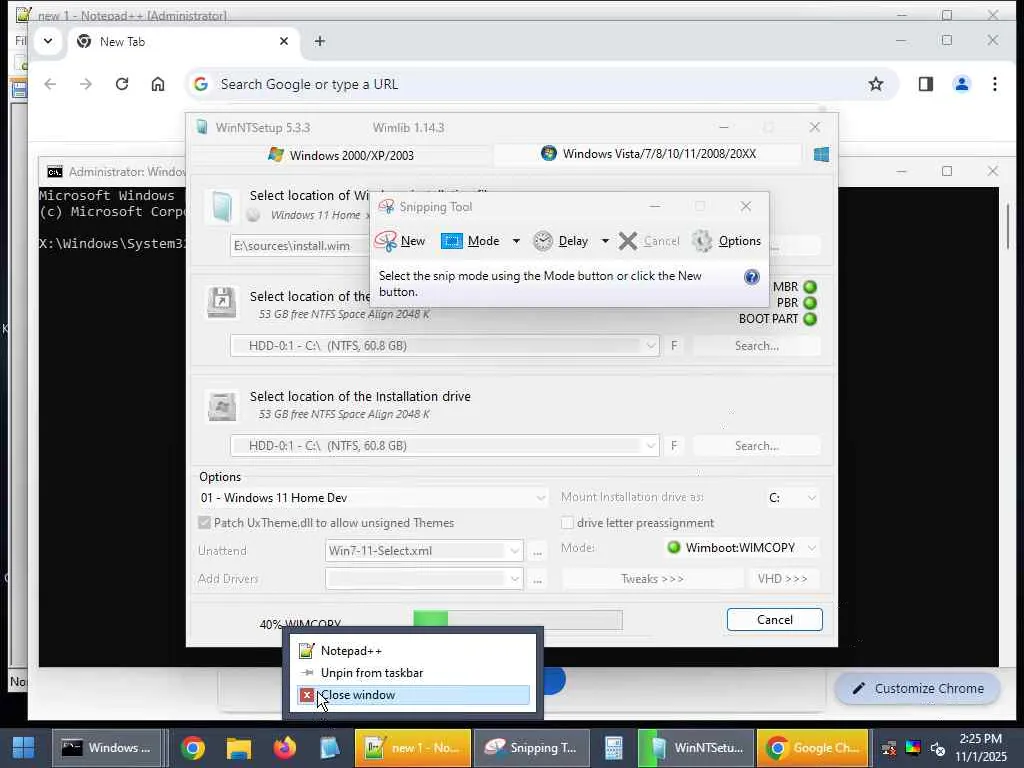Screen dimensions: 1024x768
Task: Open Chrome's side panel
Action: (925, 84)
